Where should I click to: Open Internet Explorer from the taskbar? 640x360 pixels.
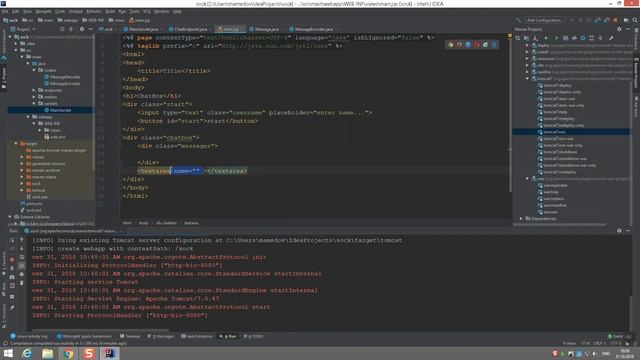[27, 353]
